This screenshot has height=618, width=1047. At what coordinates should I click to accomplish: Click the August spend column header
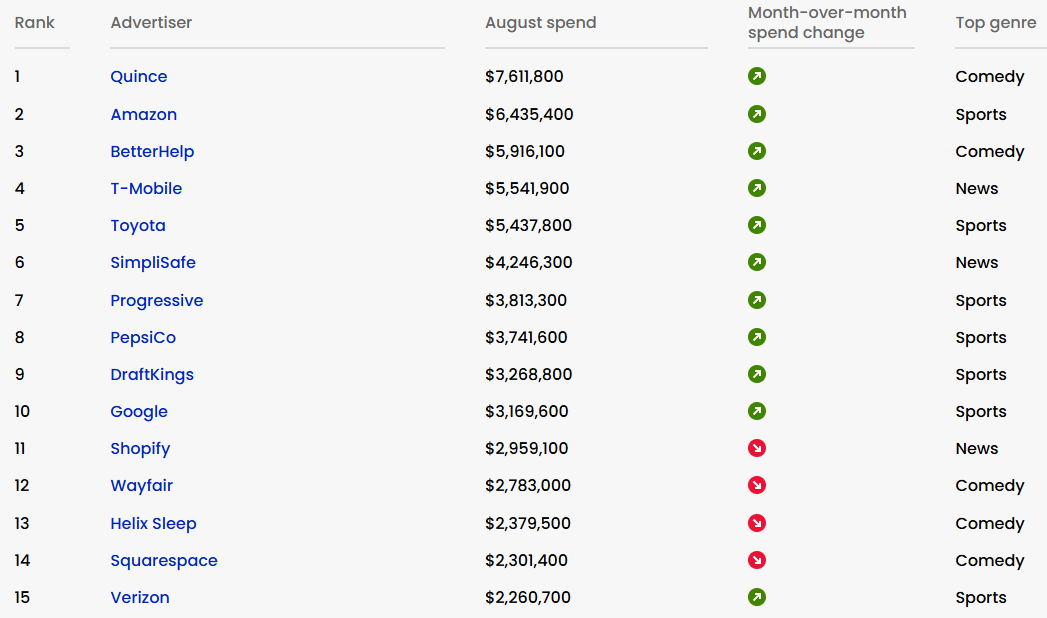[x=541, y=23]
